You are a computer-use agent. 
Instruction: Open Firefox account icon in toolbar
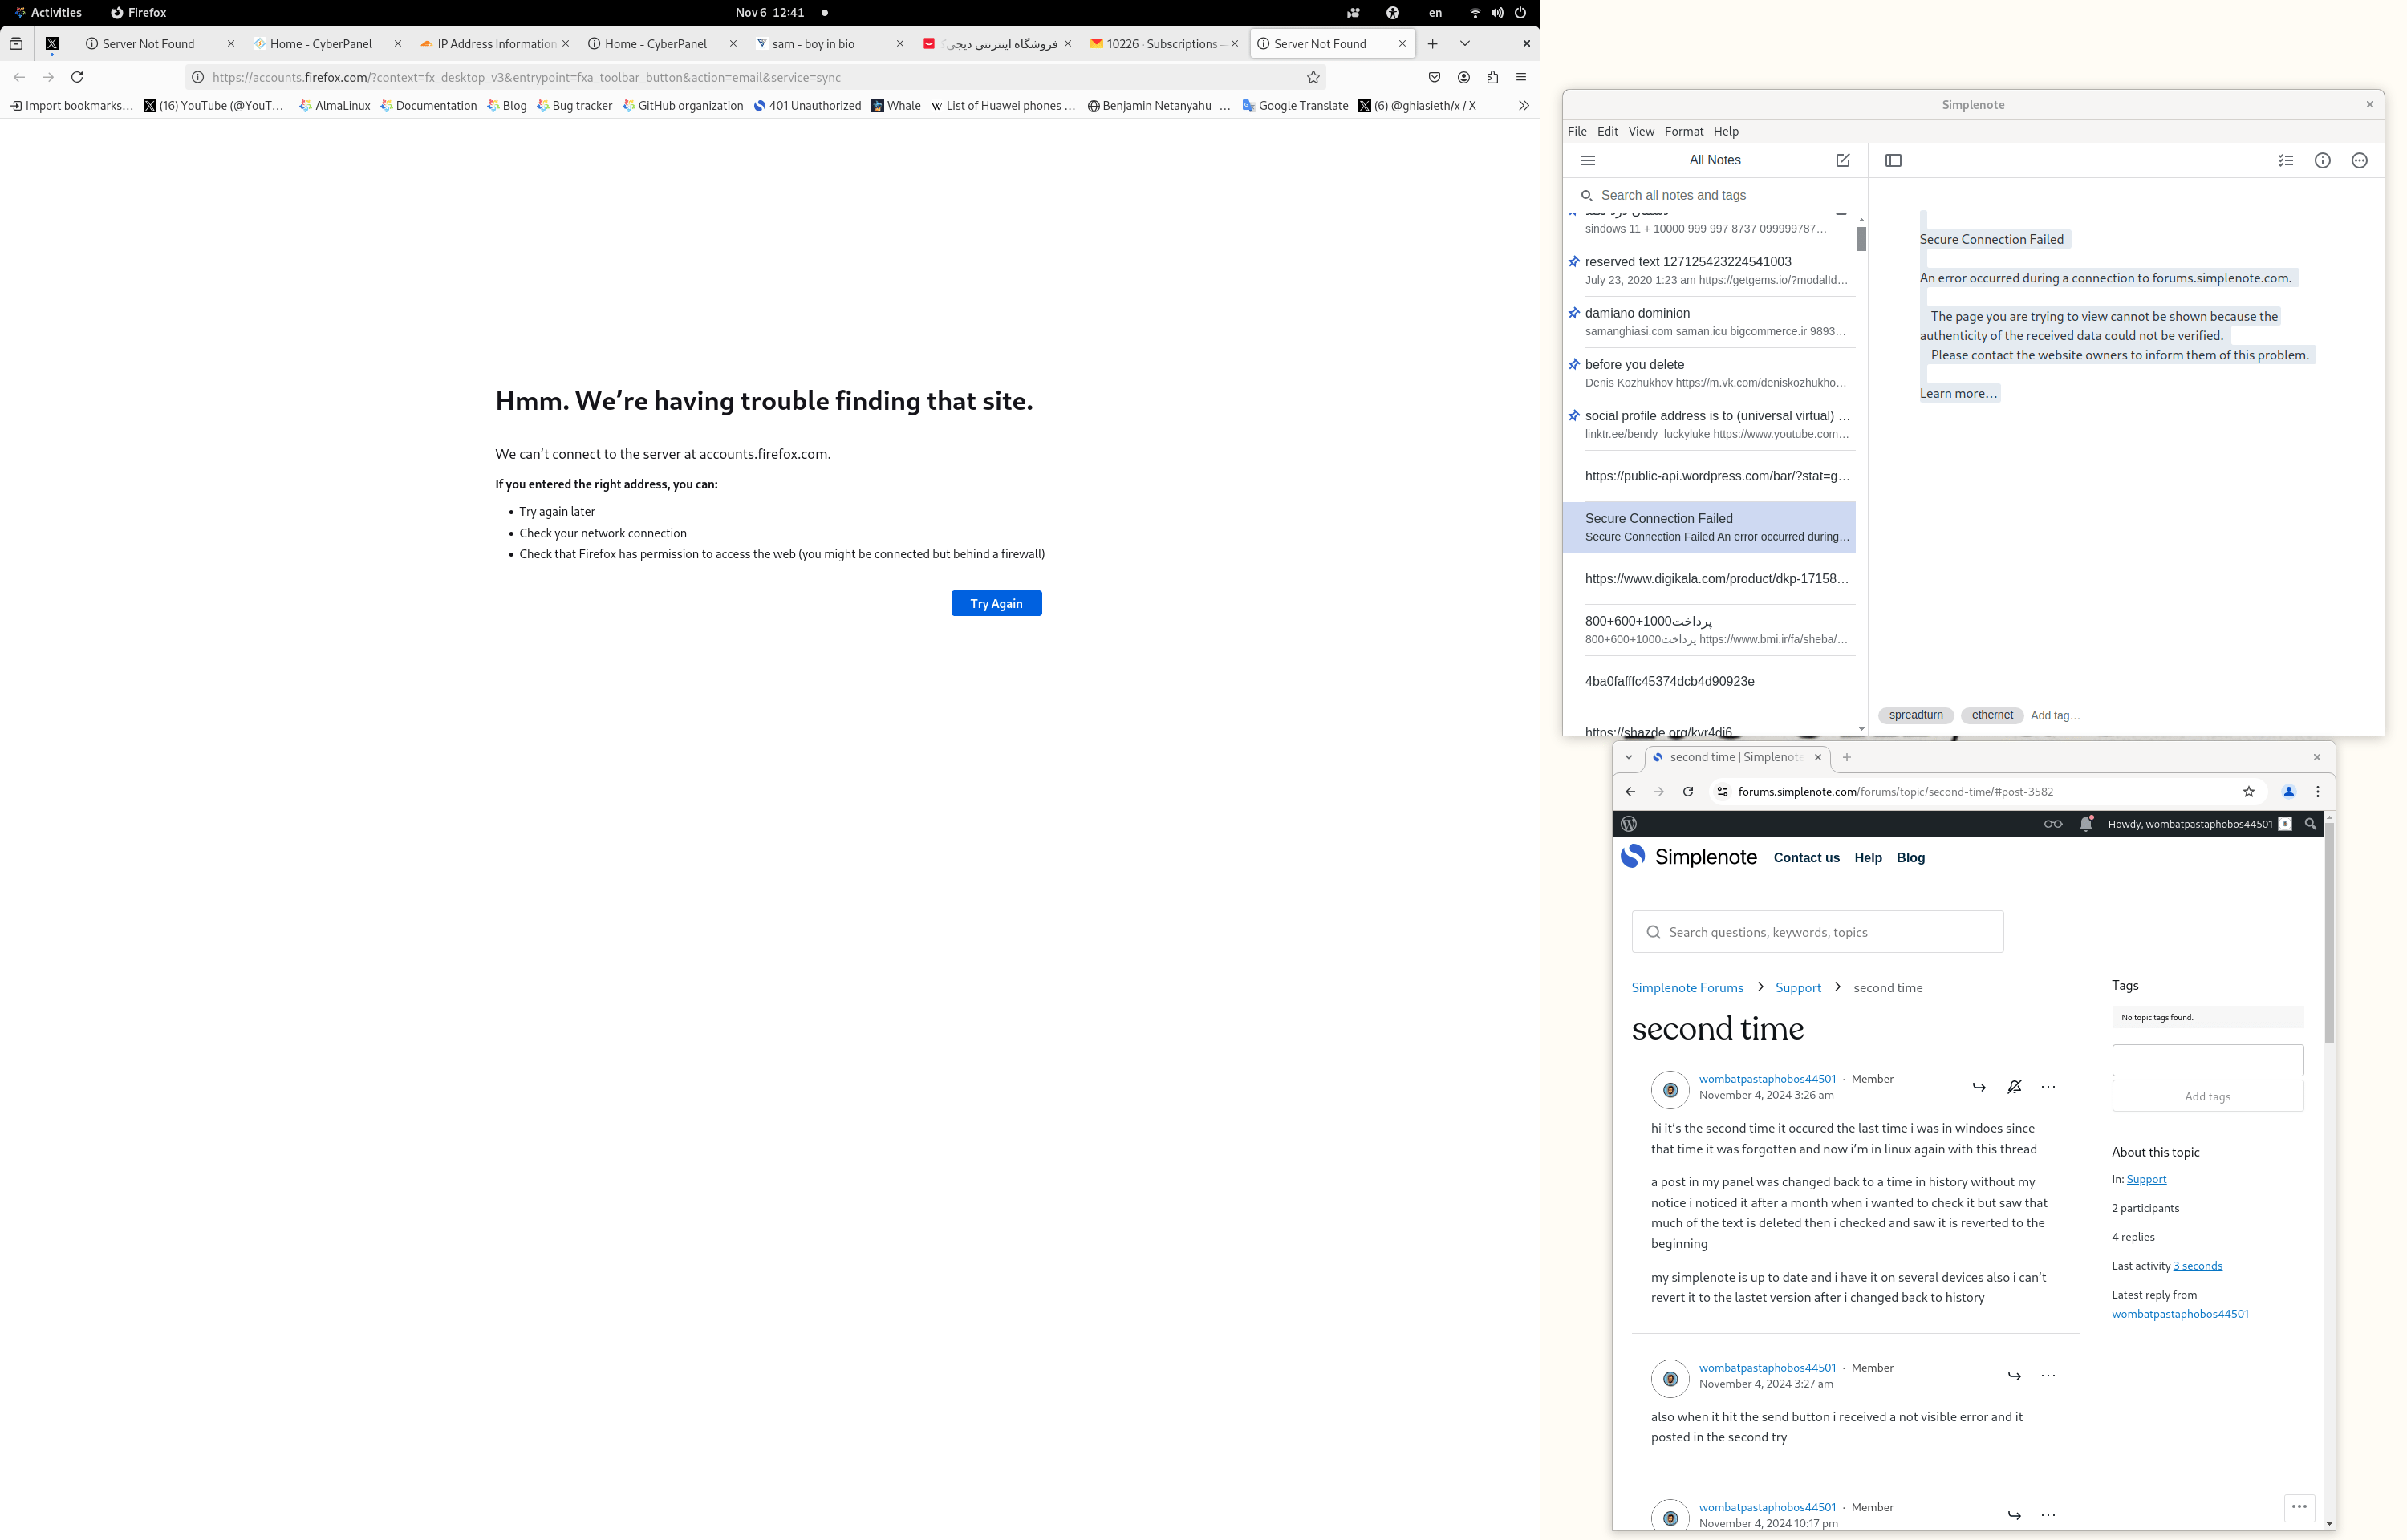coord(1463,77)
